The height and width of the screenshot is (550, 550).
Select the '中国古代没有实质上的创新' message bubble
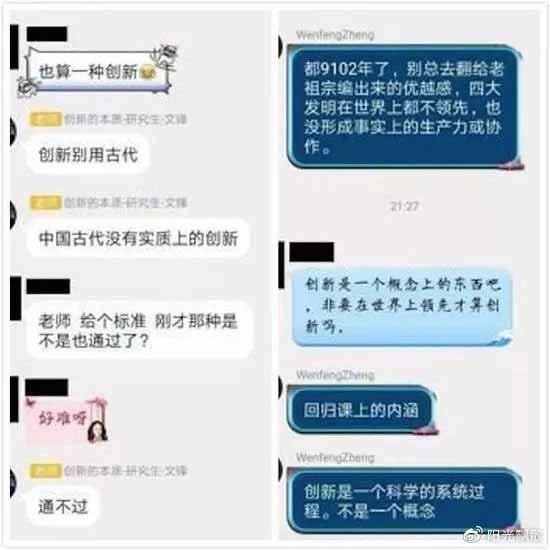(x=138, y=238)
